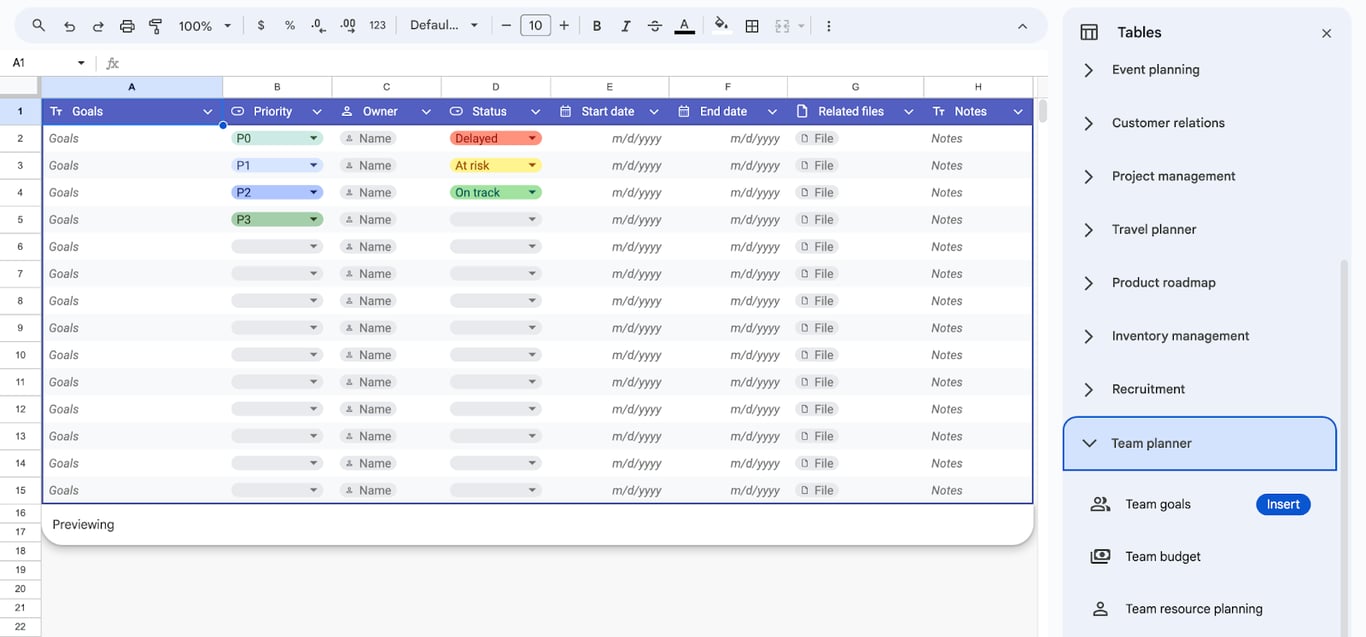The height and width of the screenshot is (637, 1366).
Task: Open the Related files column header dropdown
Action: pyautogui.click(x=909, y=112)
